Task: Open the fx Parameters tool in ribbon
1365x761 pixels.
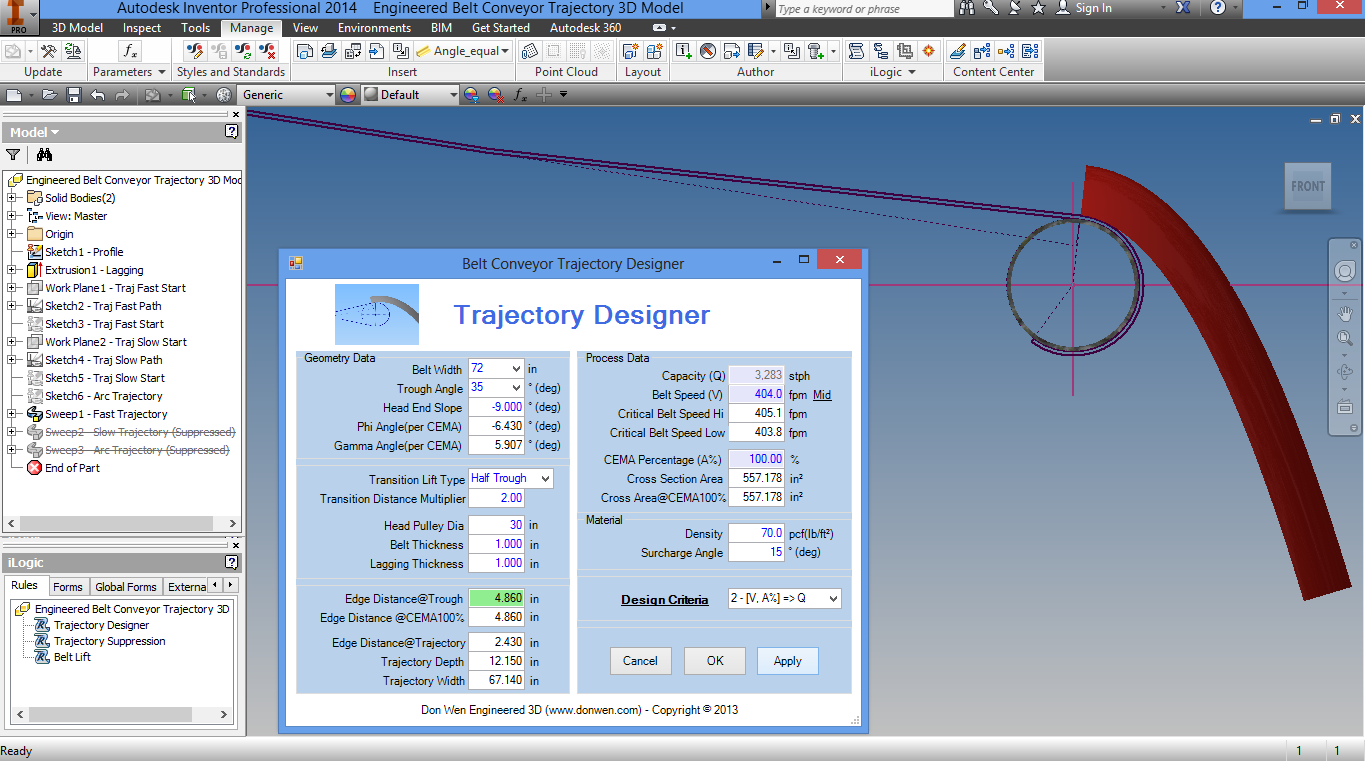Action: [130, 51]
